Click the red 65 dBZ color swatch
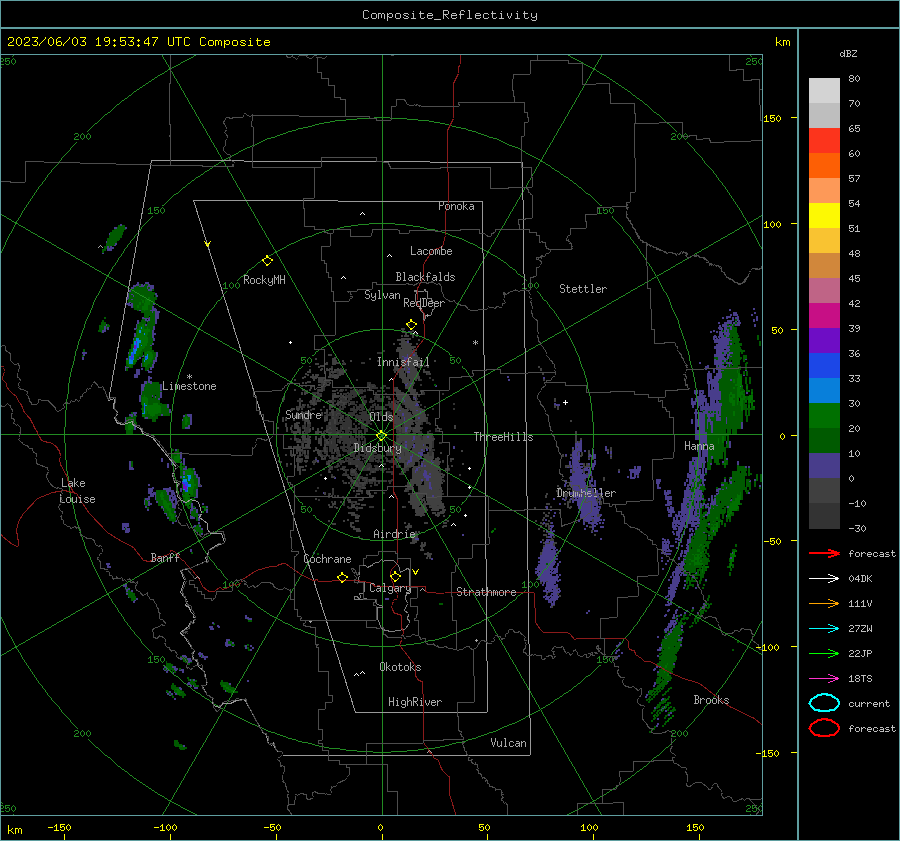The image size is (900, 841). tap(824, 141)
